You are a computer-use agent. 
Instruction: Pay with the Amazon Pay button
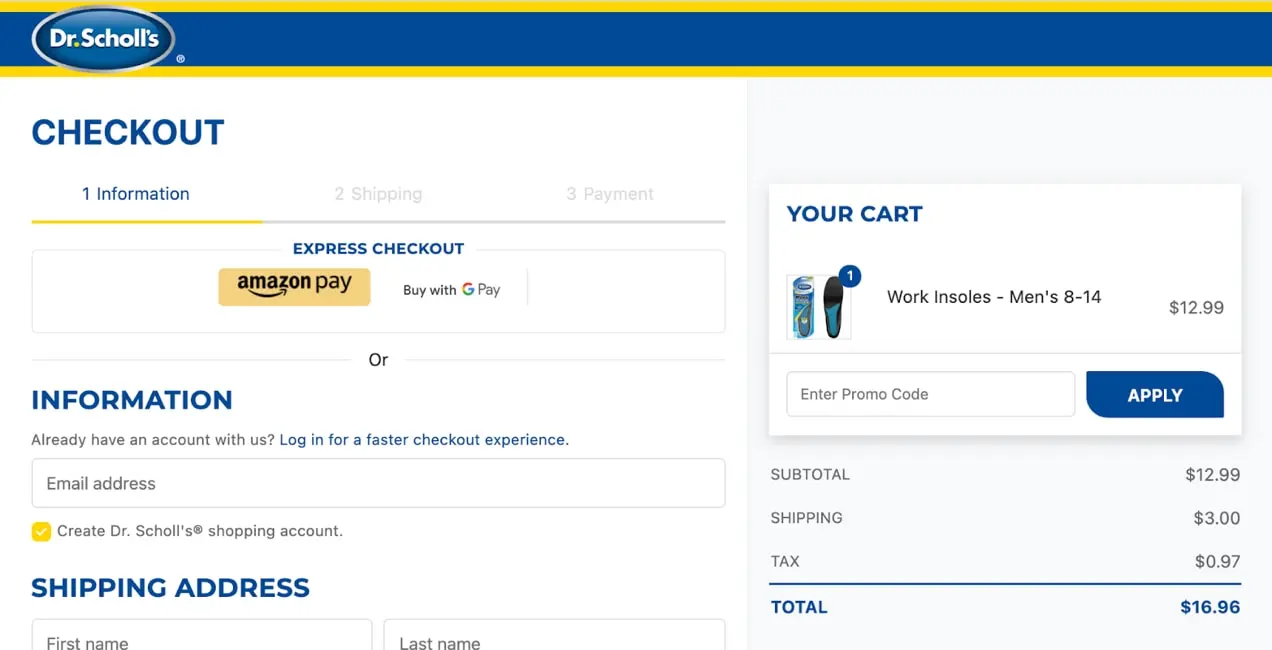294,287
